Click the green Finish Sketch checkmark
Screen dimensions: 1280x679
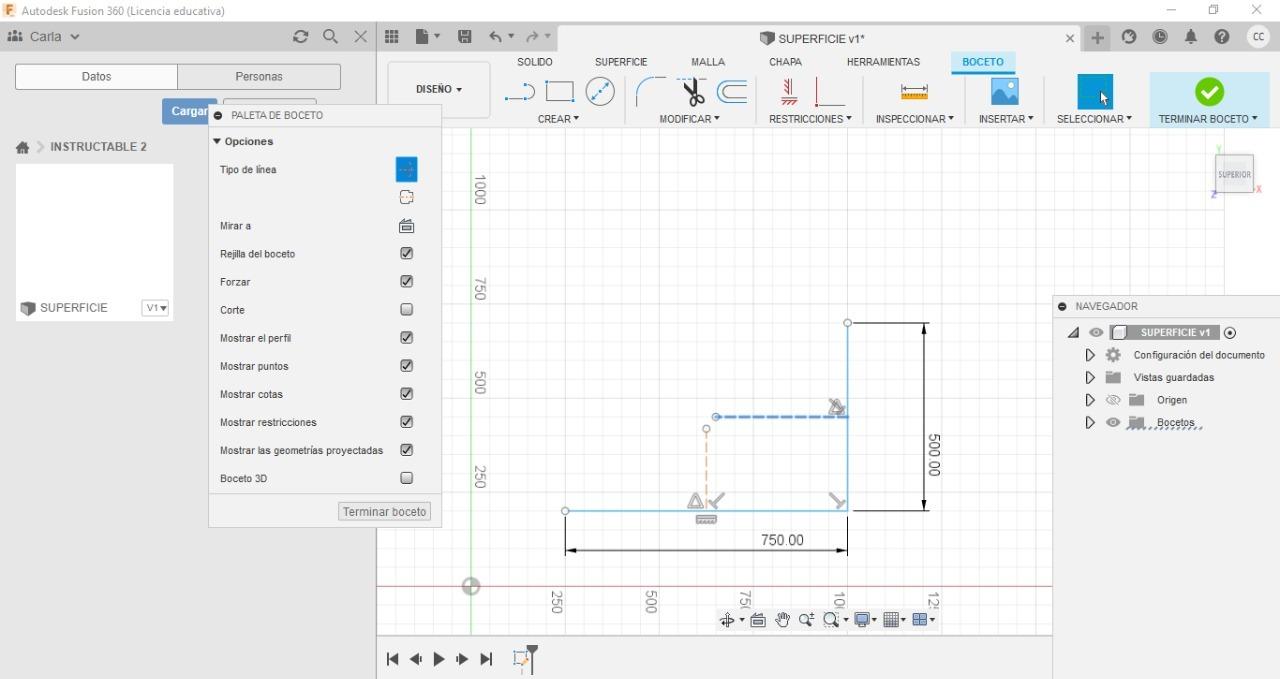[x=1209, y=92]
